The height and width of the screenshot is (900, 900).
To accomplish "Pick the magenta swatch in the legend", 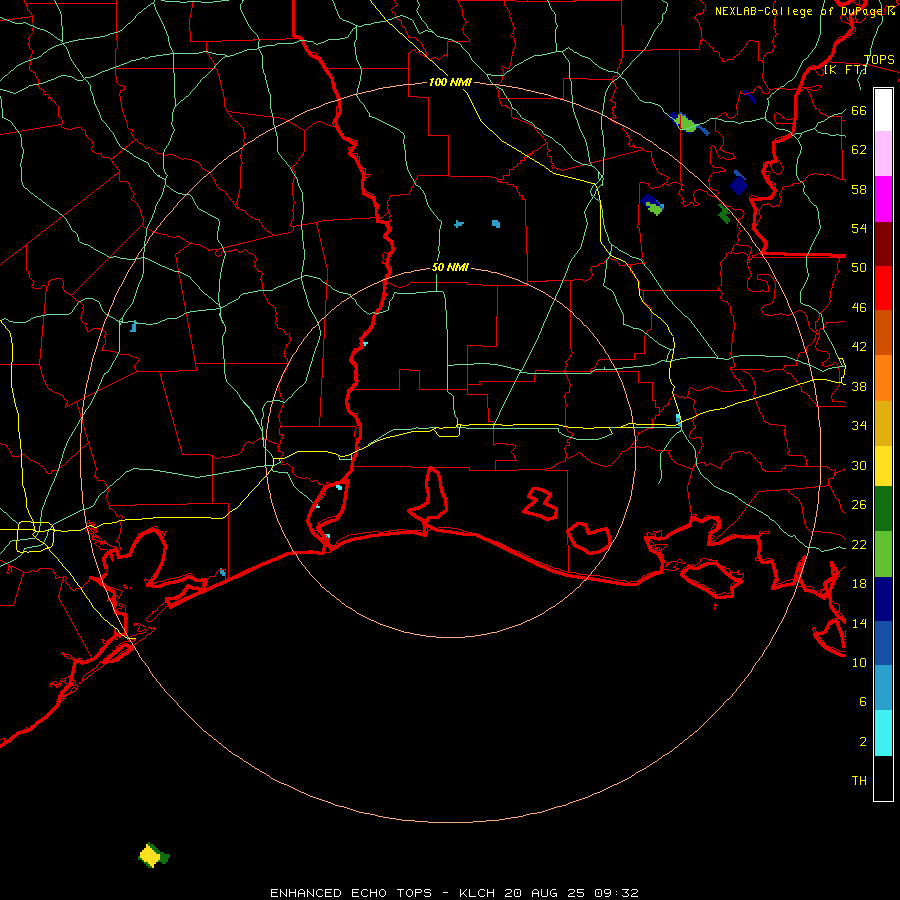I will click(883, 199).
